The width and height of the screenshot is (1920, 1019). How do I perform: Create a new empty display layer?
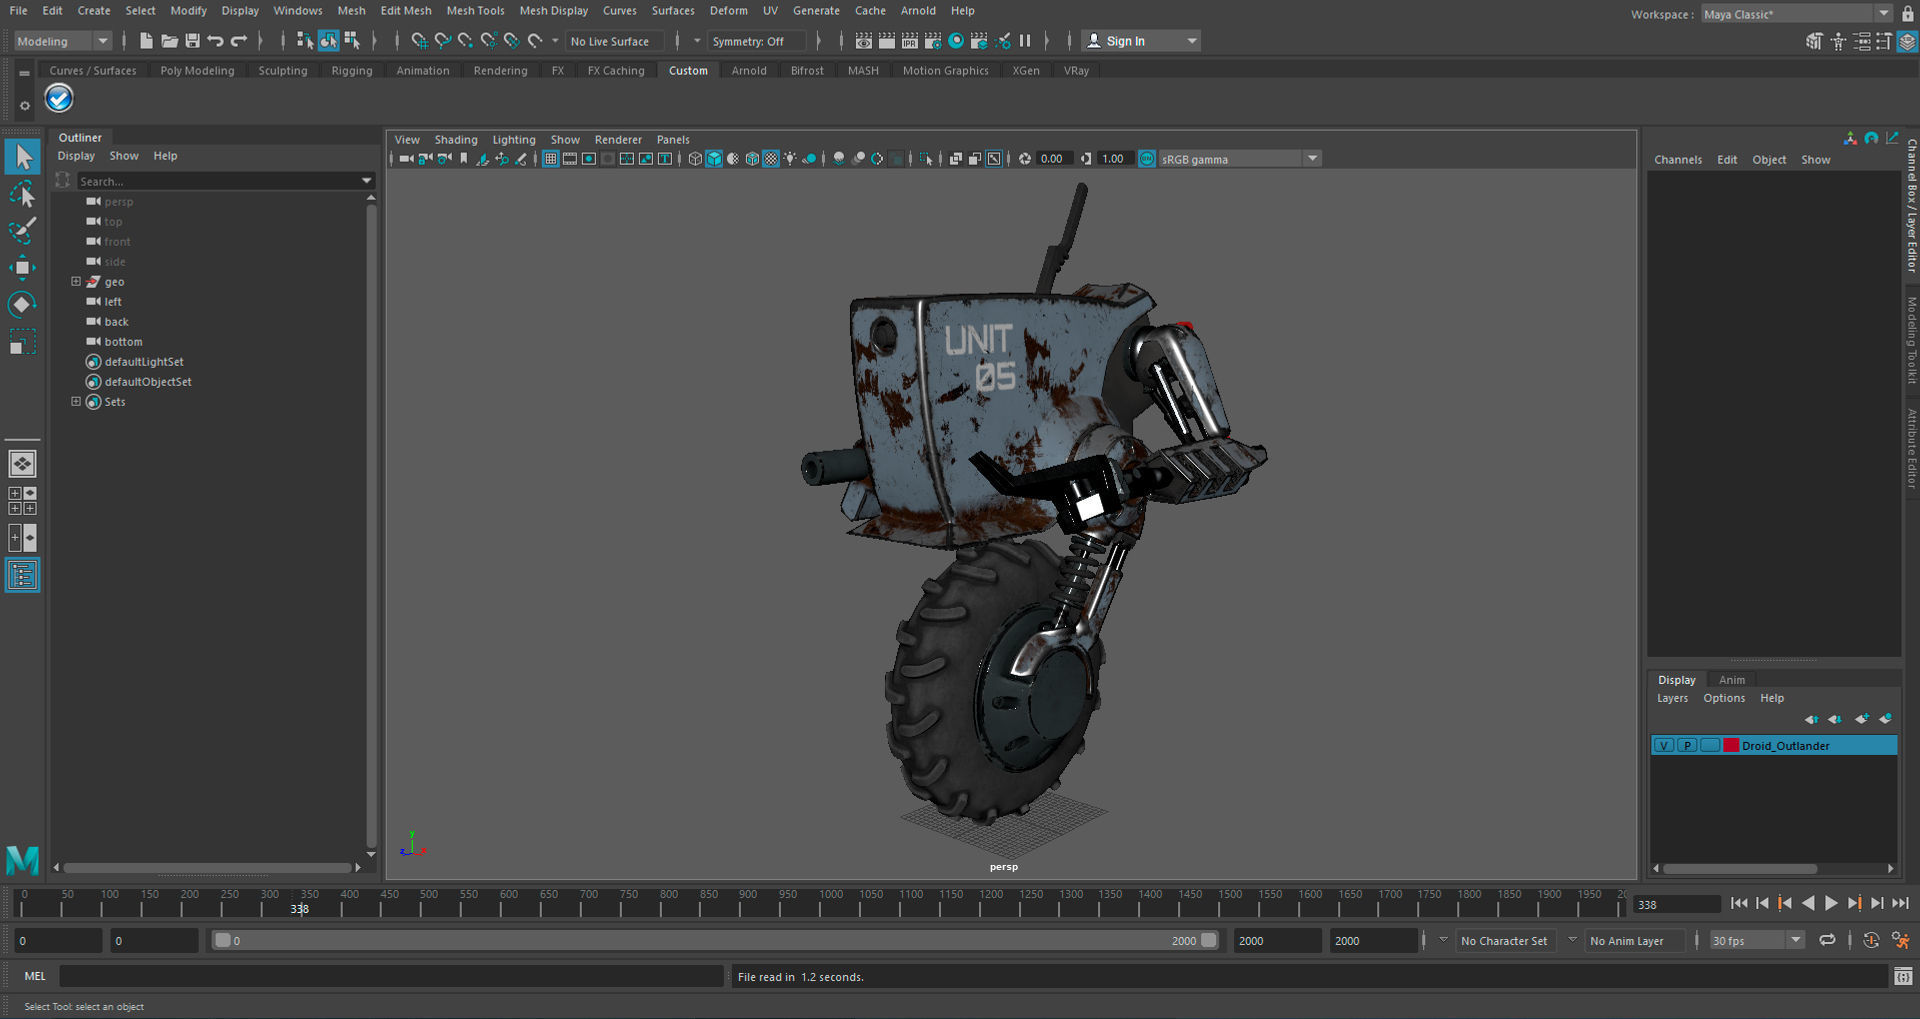tap(1861, 719)
